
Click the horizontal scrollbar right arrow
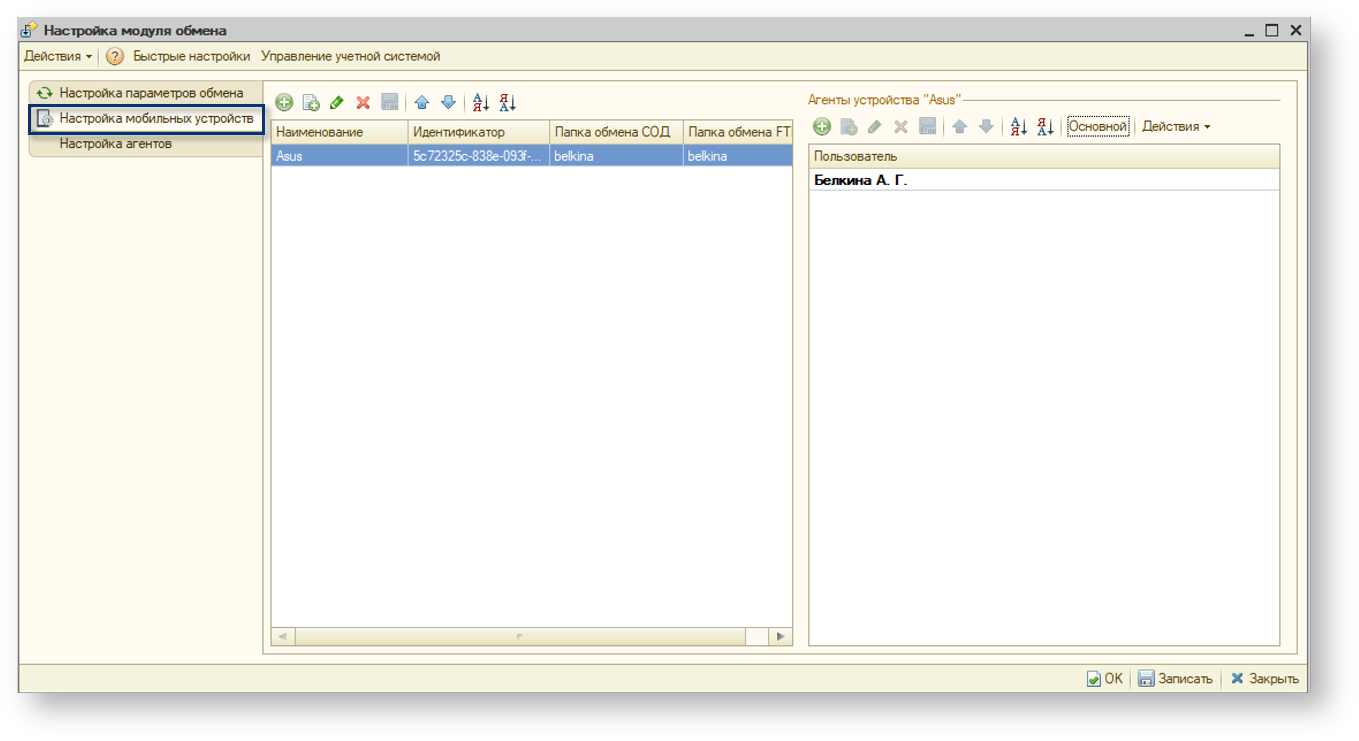(x=780, y=637)
